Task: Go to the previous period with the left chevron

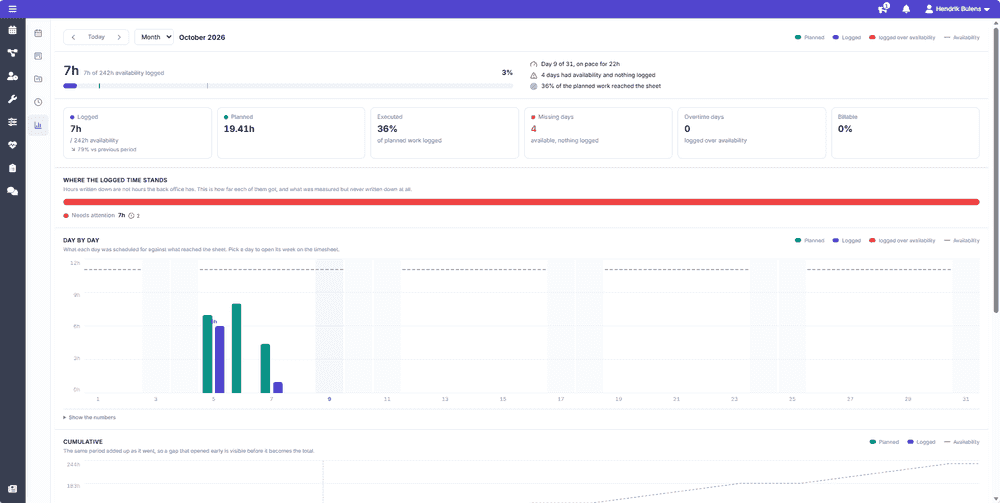Action: coord(73,37)
